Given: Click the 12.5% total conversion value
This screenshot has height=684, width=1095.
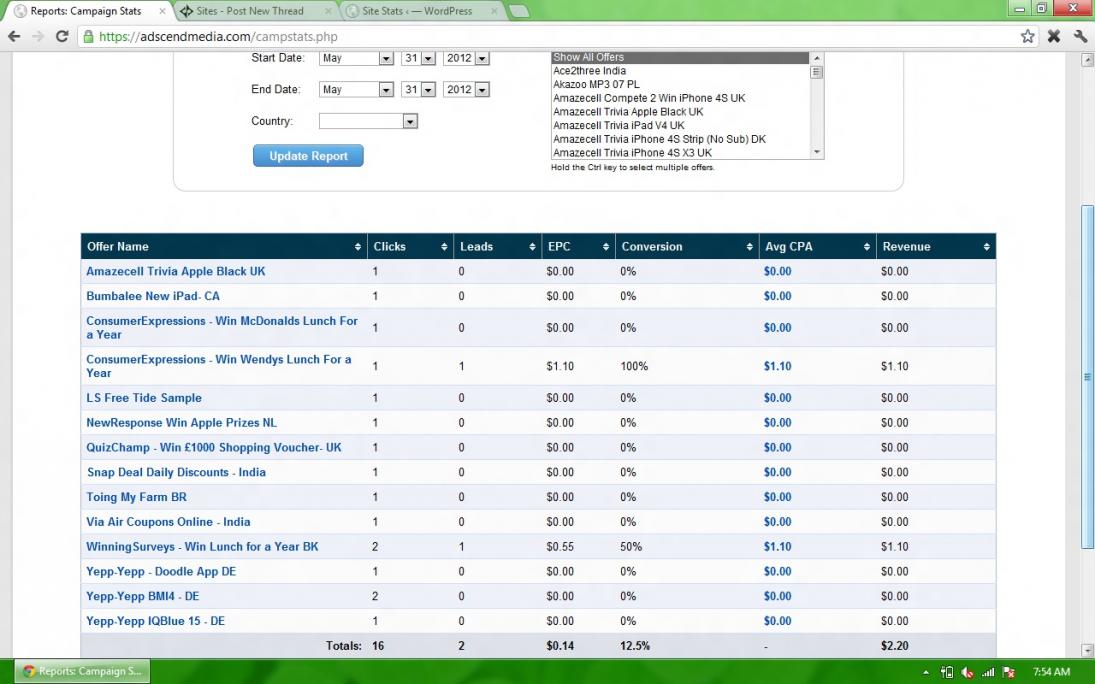Looking at the screenshot, I should pyautogui.click(x=635, y=646).
